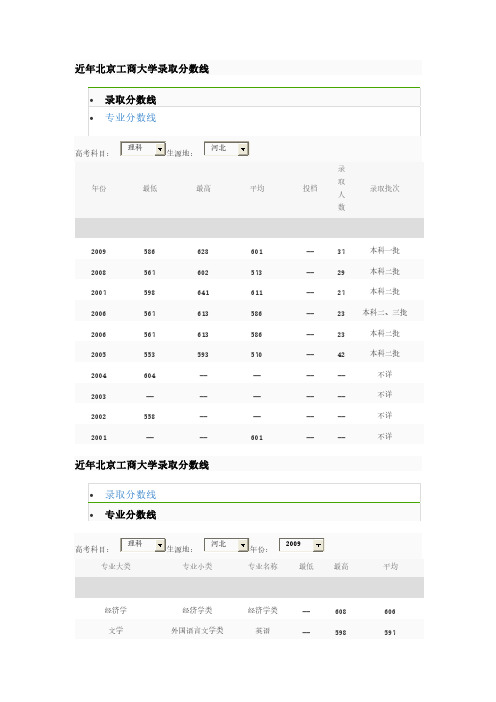Select the 2001 year cell
The image size is (496, 702).
(98, 438)
